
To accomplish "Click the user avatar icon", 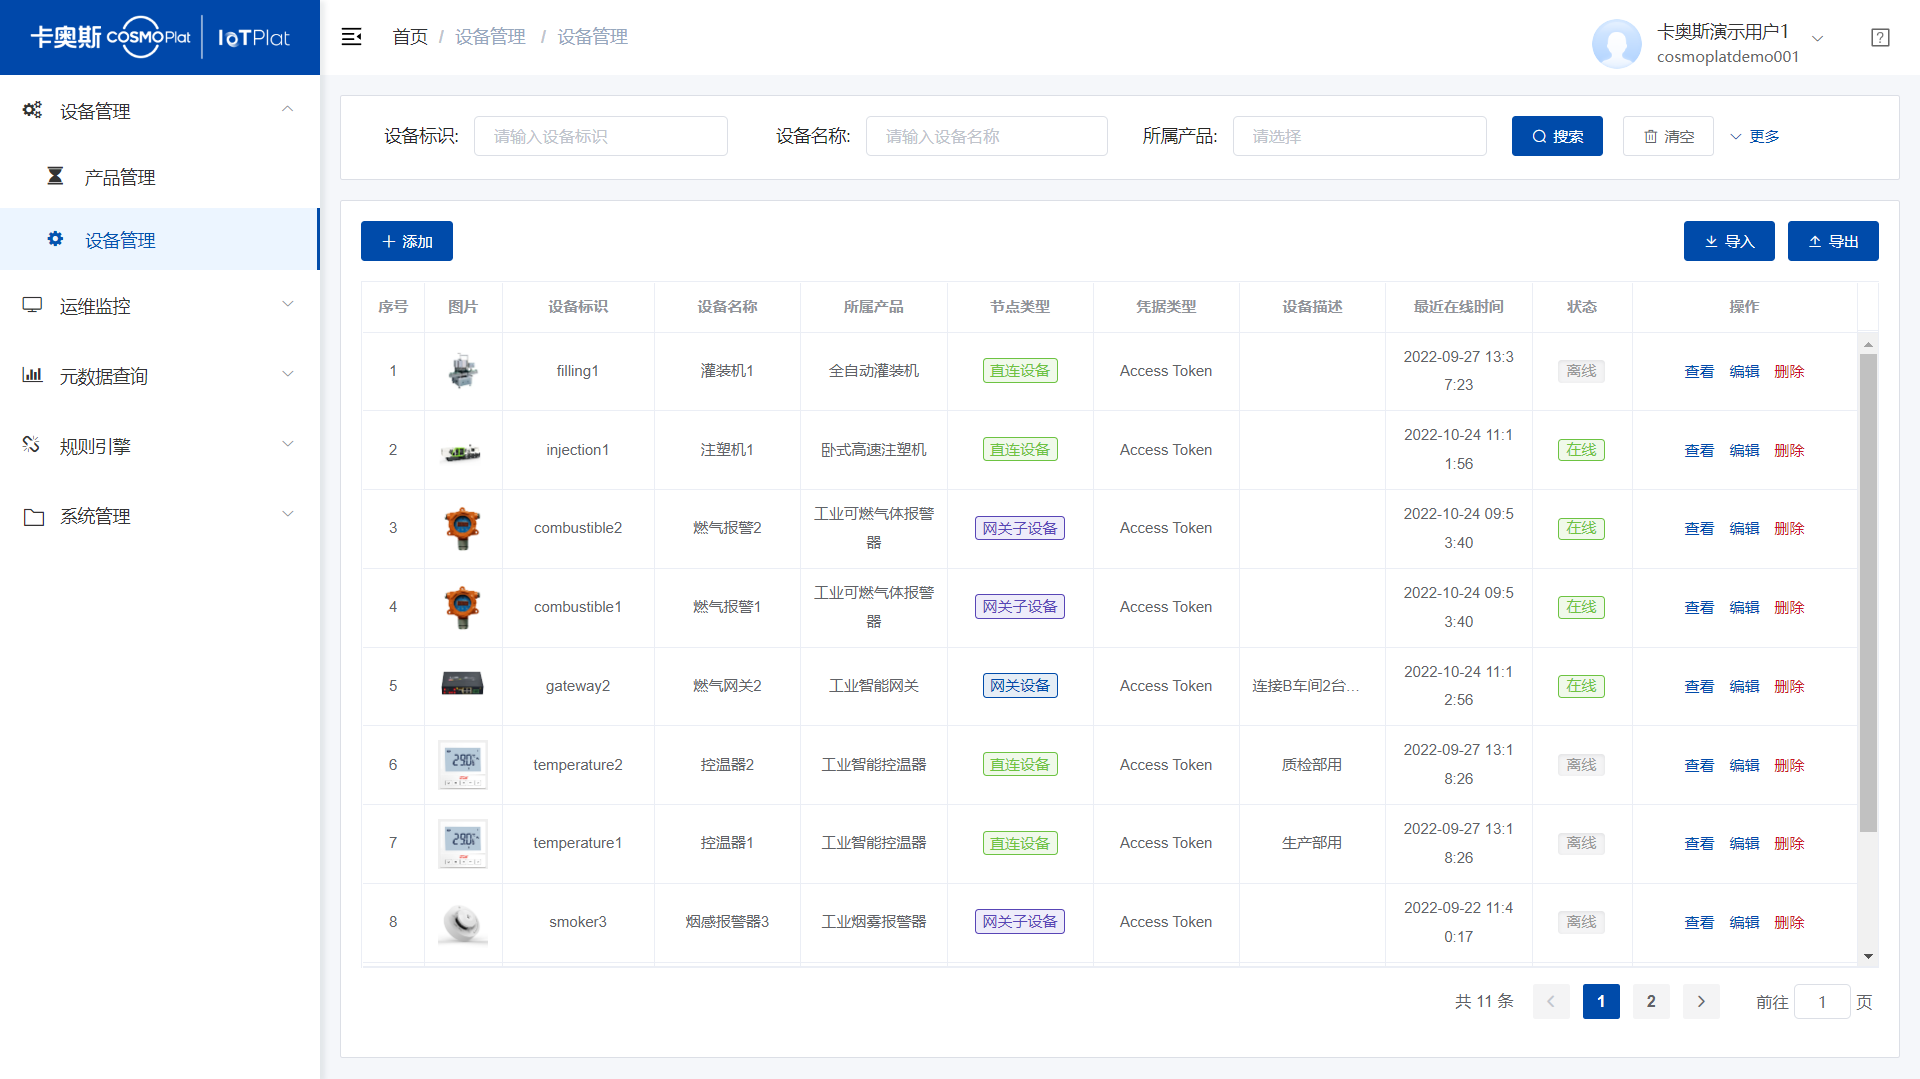I will click(x=1616, y=44).
